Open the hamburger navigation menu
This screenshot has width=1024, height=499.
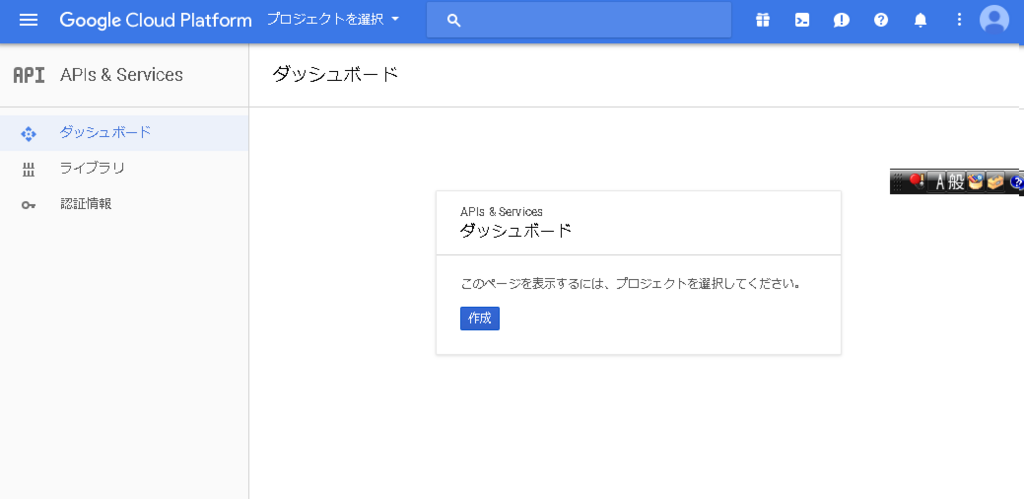click(29, 20)
